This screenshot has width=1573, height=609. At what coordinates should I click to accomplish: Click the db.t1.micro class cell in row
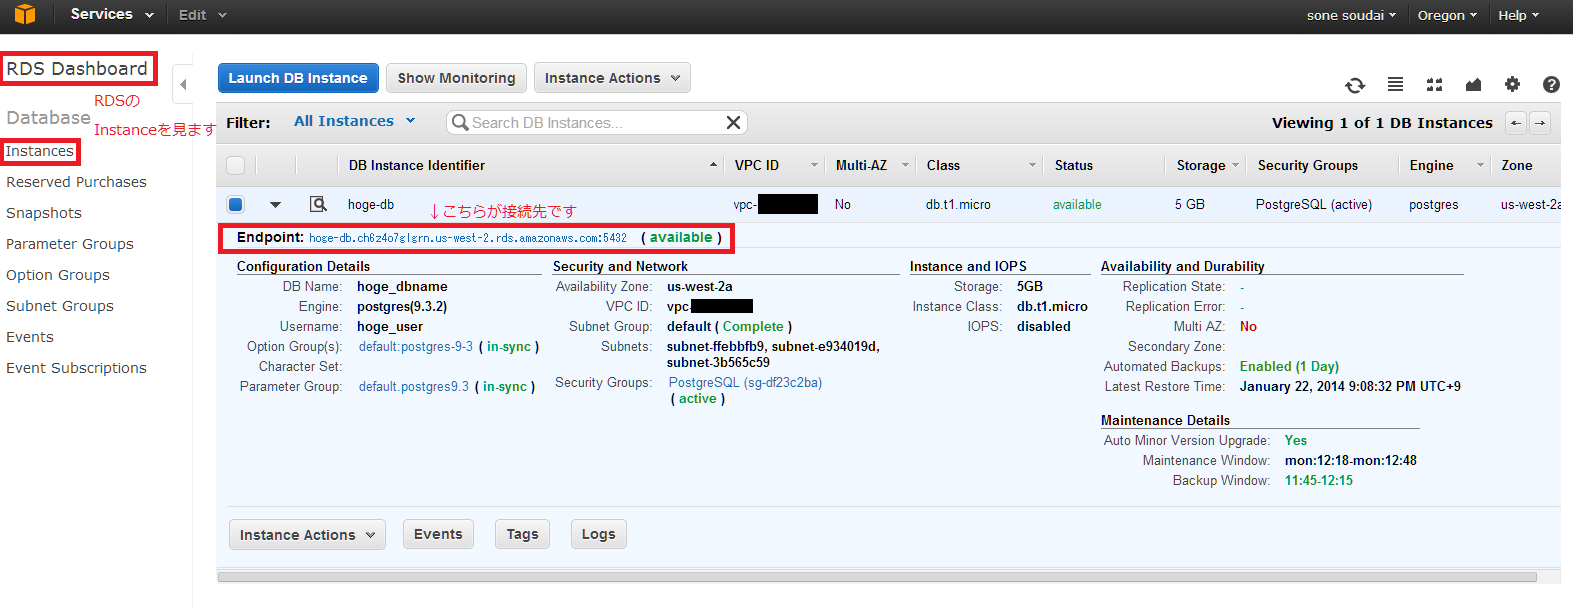958,204
